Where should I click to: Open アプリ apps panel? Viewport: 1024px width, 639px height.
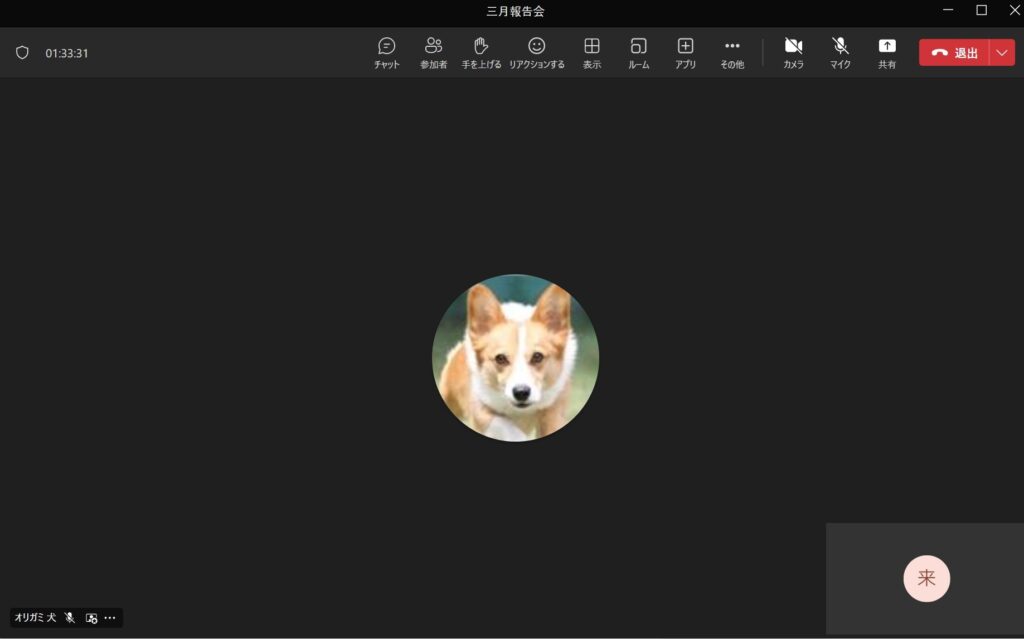point(685,52)
